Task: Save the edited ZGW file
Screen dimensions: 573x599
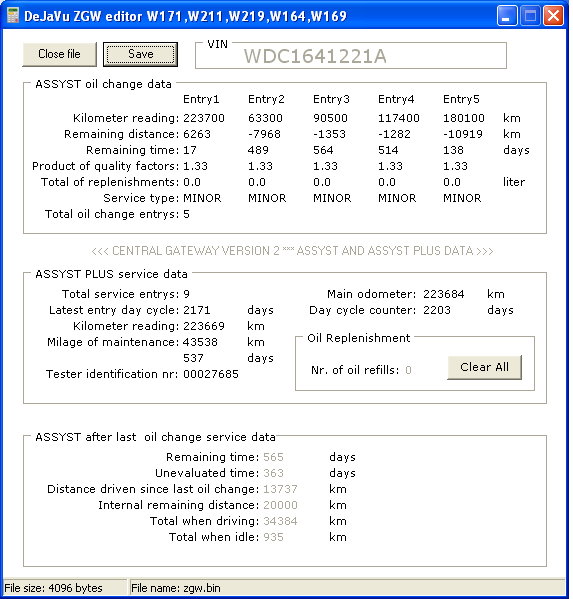Action: 140,54
